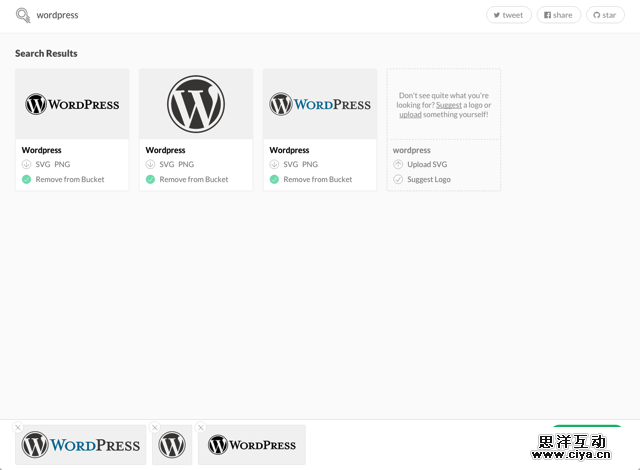640x470 pixels.
Task: Remove round W logo from Bucket via text
Action: [x=194, y=180]
